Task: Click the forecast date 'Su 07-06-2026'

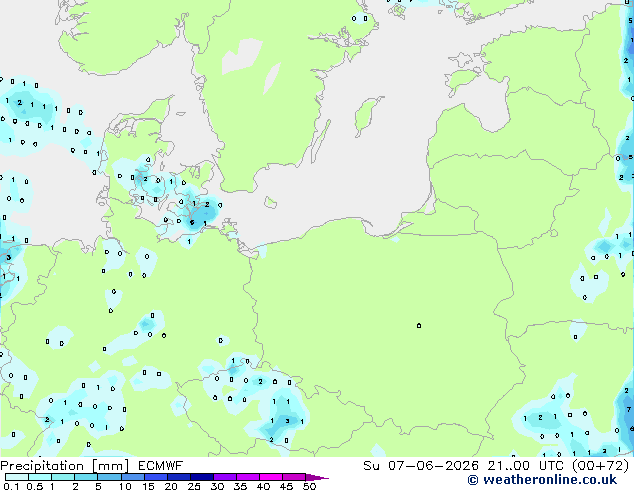Action: [421, 466]
